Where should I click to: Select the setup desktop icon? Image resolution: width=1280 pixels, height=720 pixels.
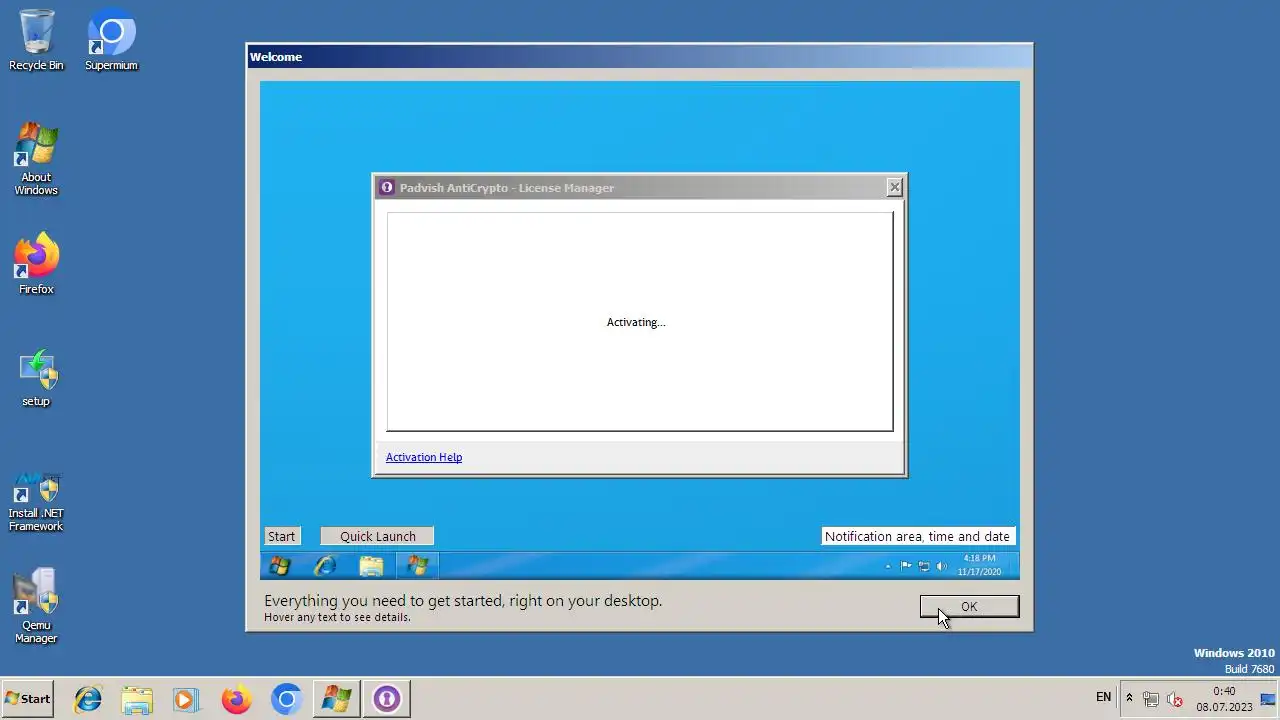coord(36,378)
